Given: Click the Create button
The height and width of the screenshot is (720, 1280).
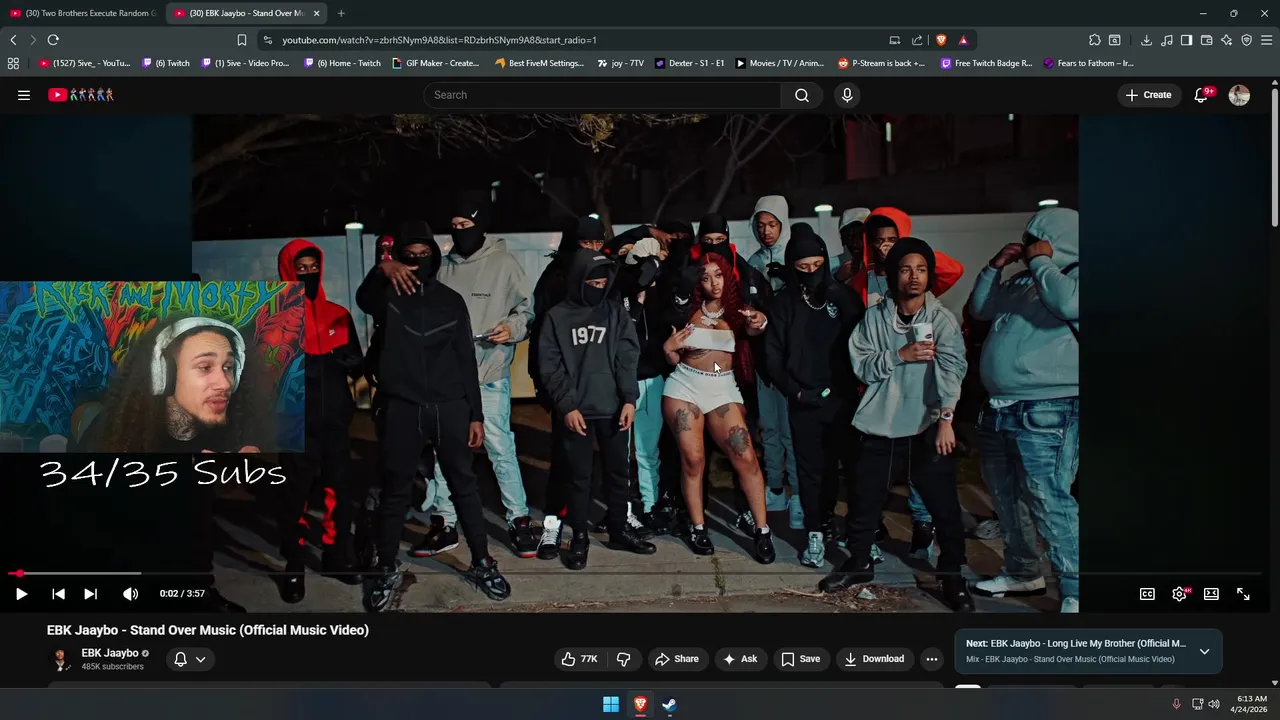Looking at the screenshot, I should tap(1149, 95).
